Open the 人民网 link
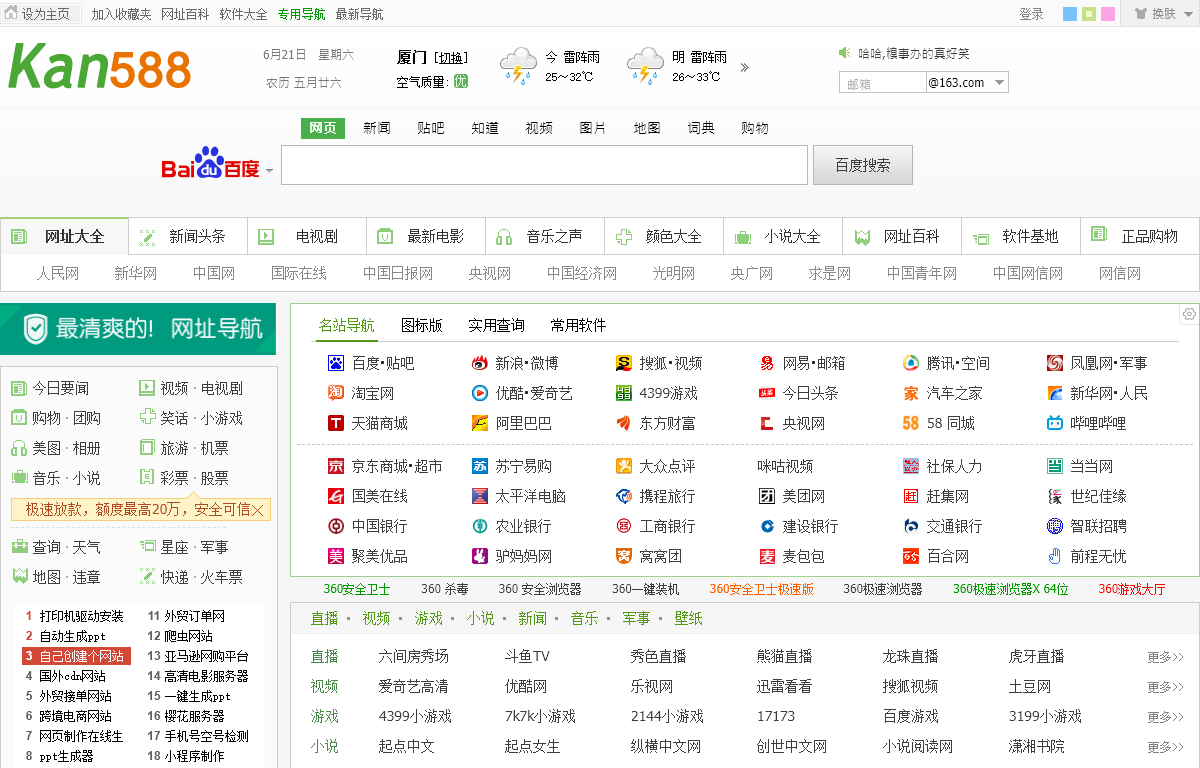This screenshot has height=768, width=1200. pos(58,273)
